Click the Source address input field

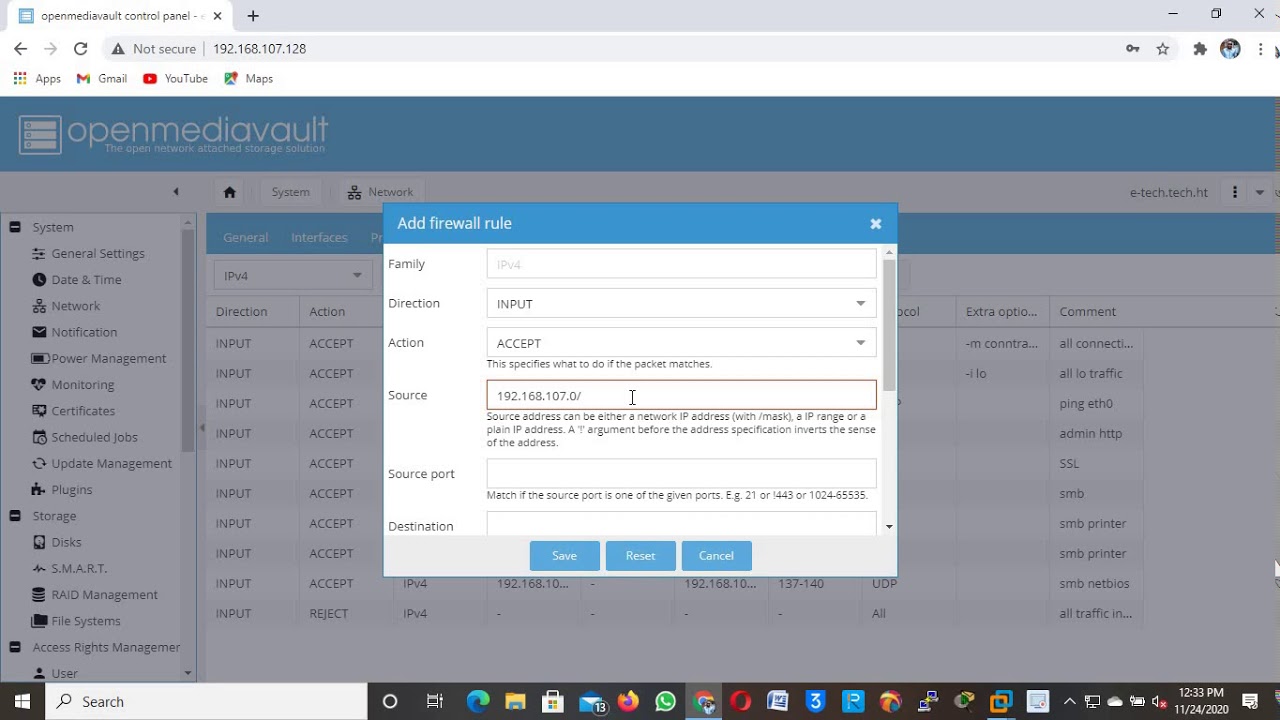coord(681,395)
